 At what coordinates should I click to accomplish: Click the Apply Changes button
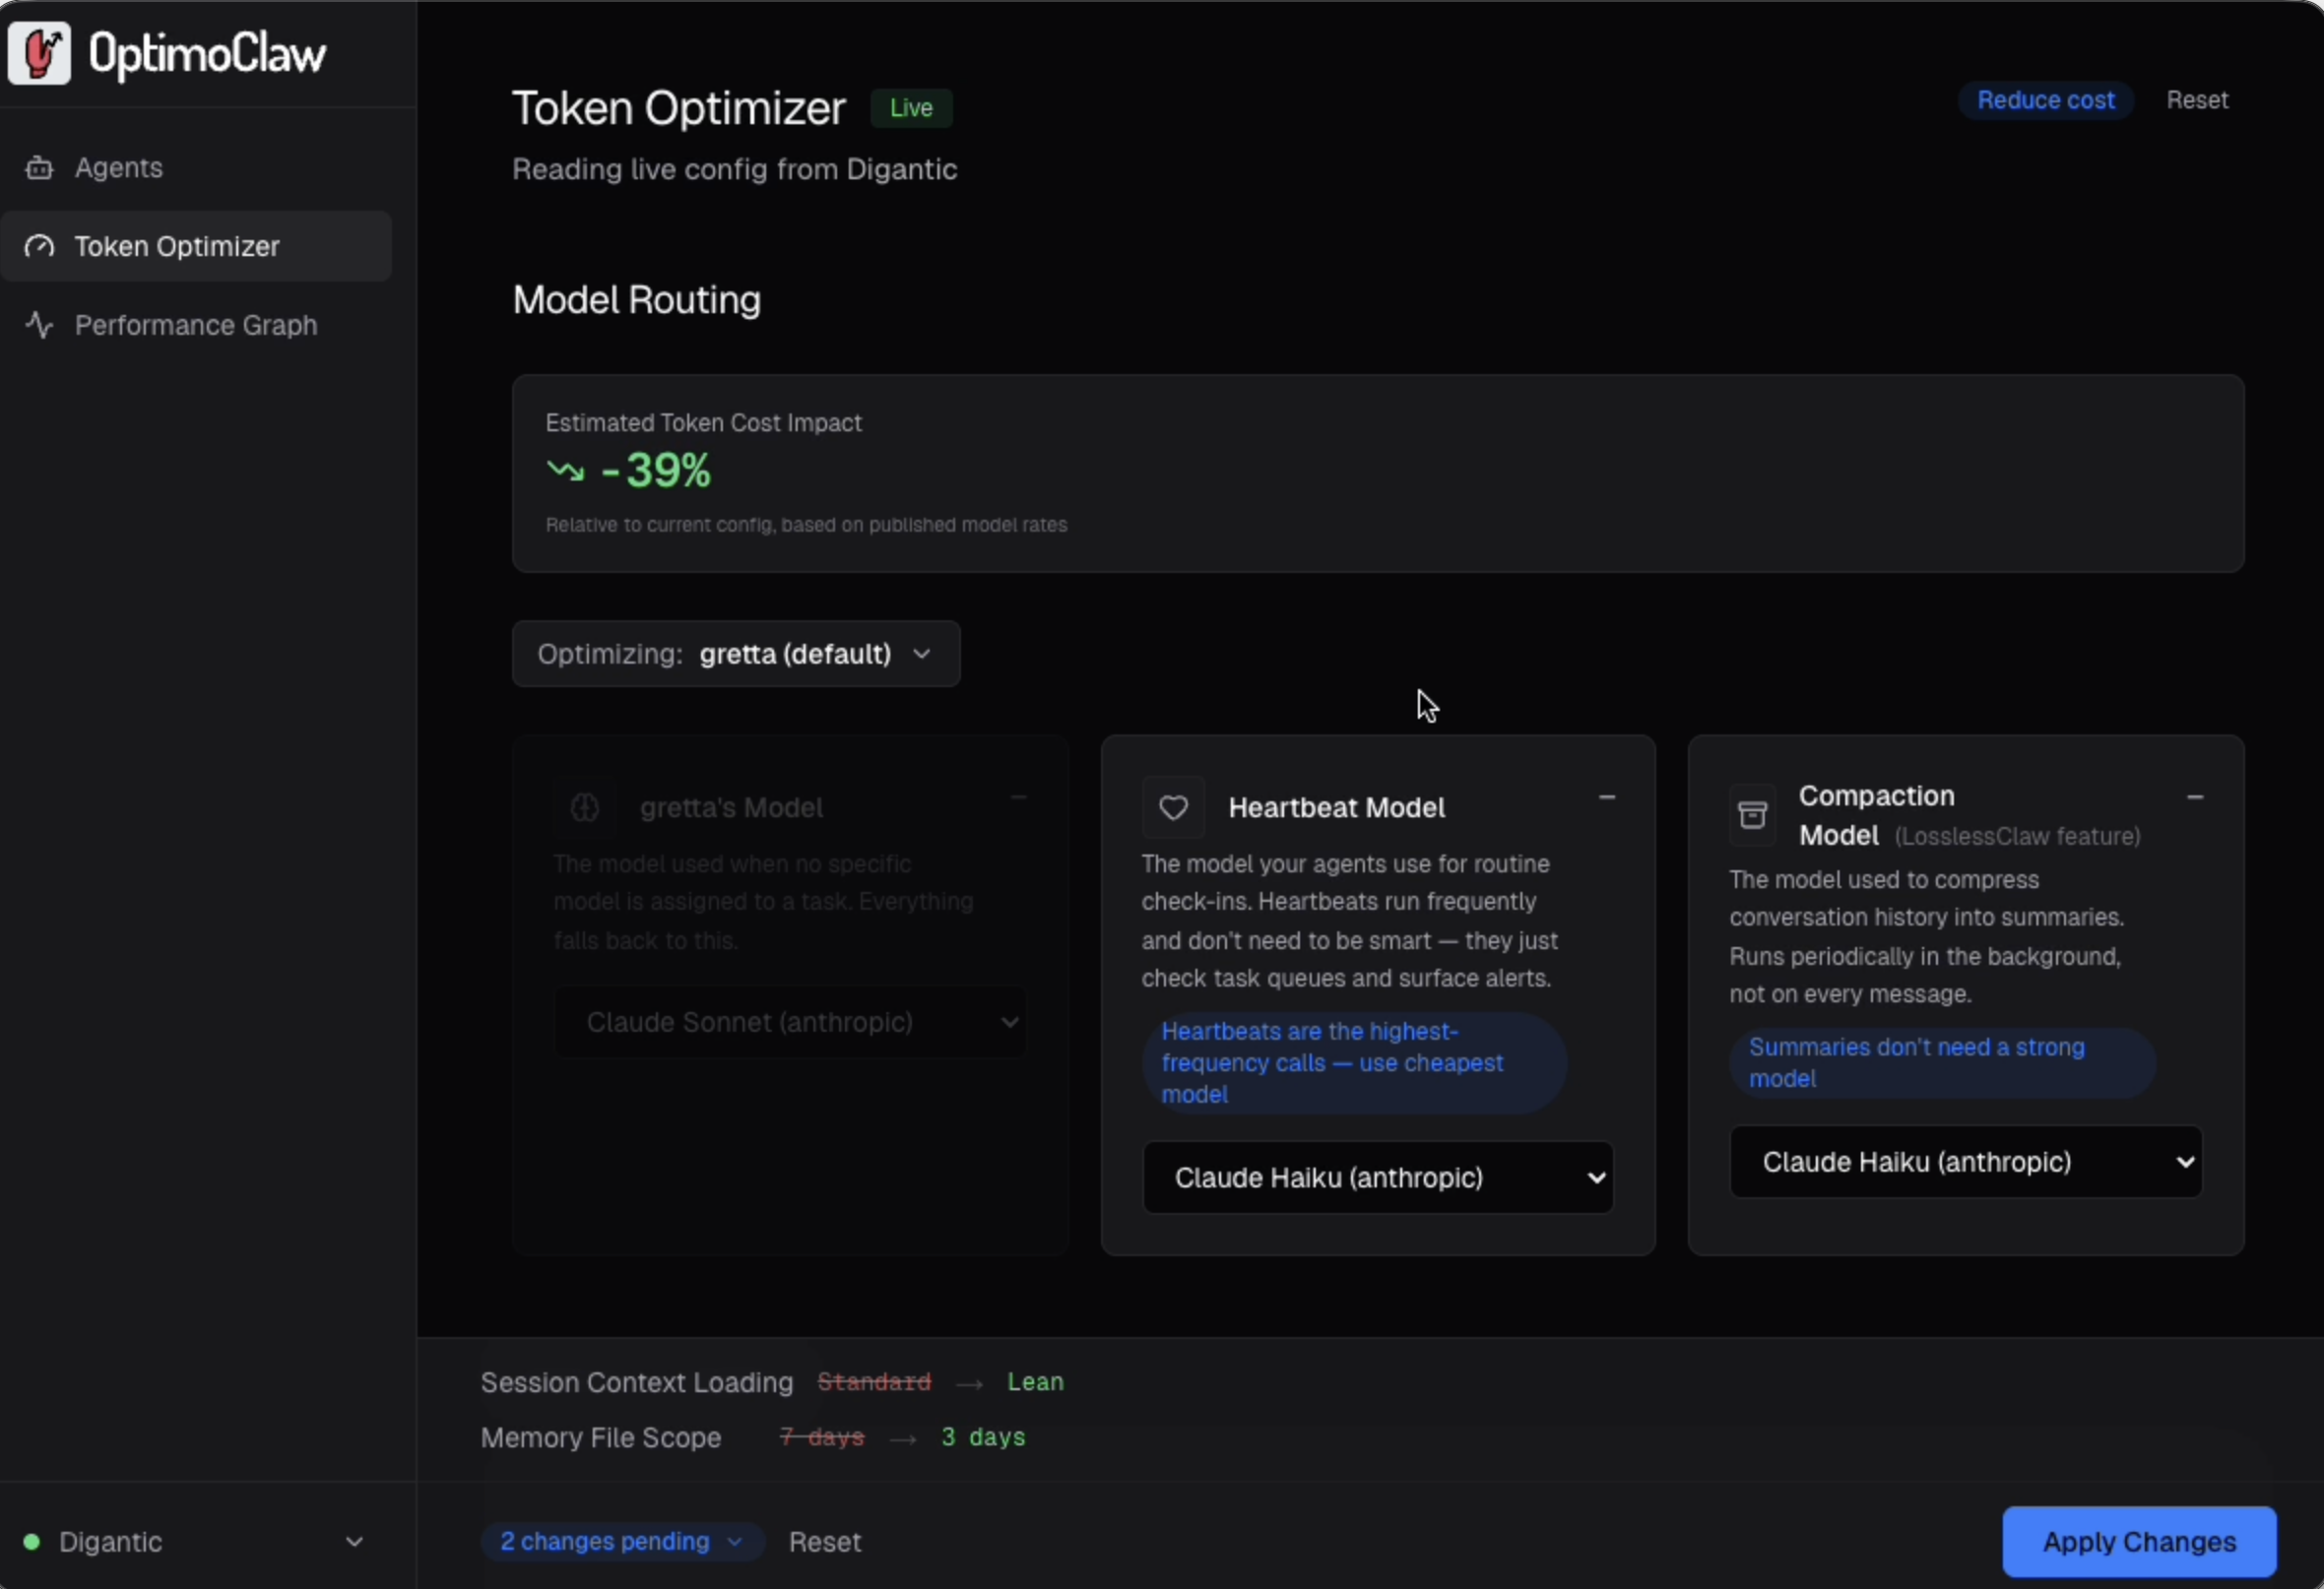2139,1541
